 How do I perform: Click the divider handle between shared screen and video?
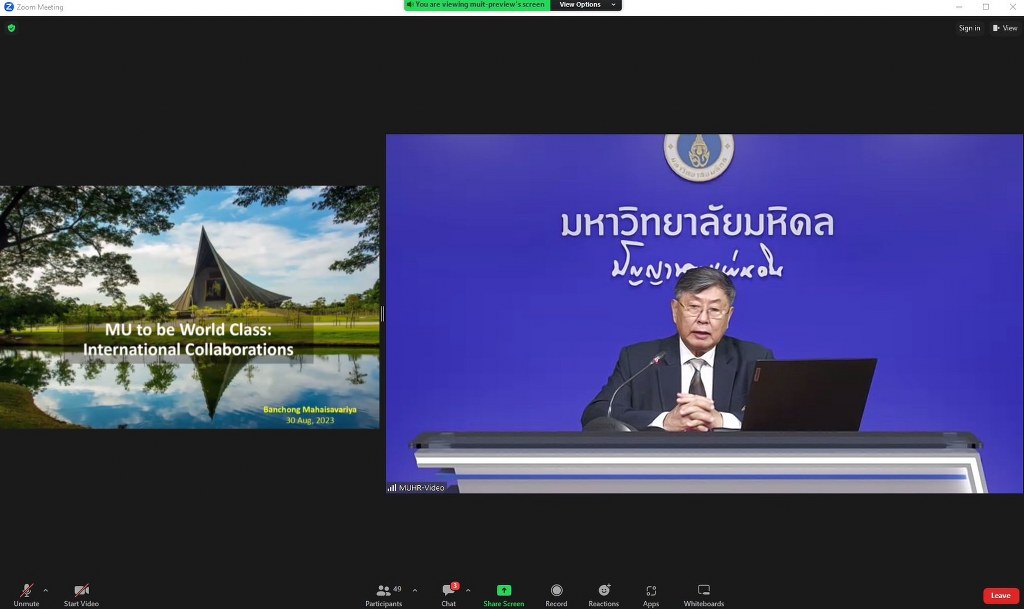382,314
